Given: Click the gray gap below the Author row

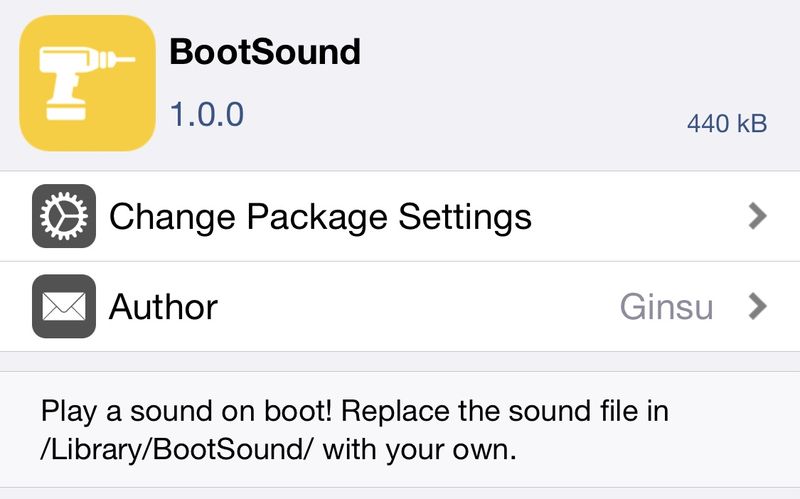Looking at the screenshot, I should [x=400, y=361].
